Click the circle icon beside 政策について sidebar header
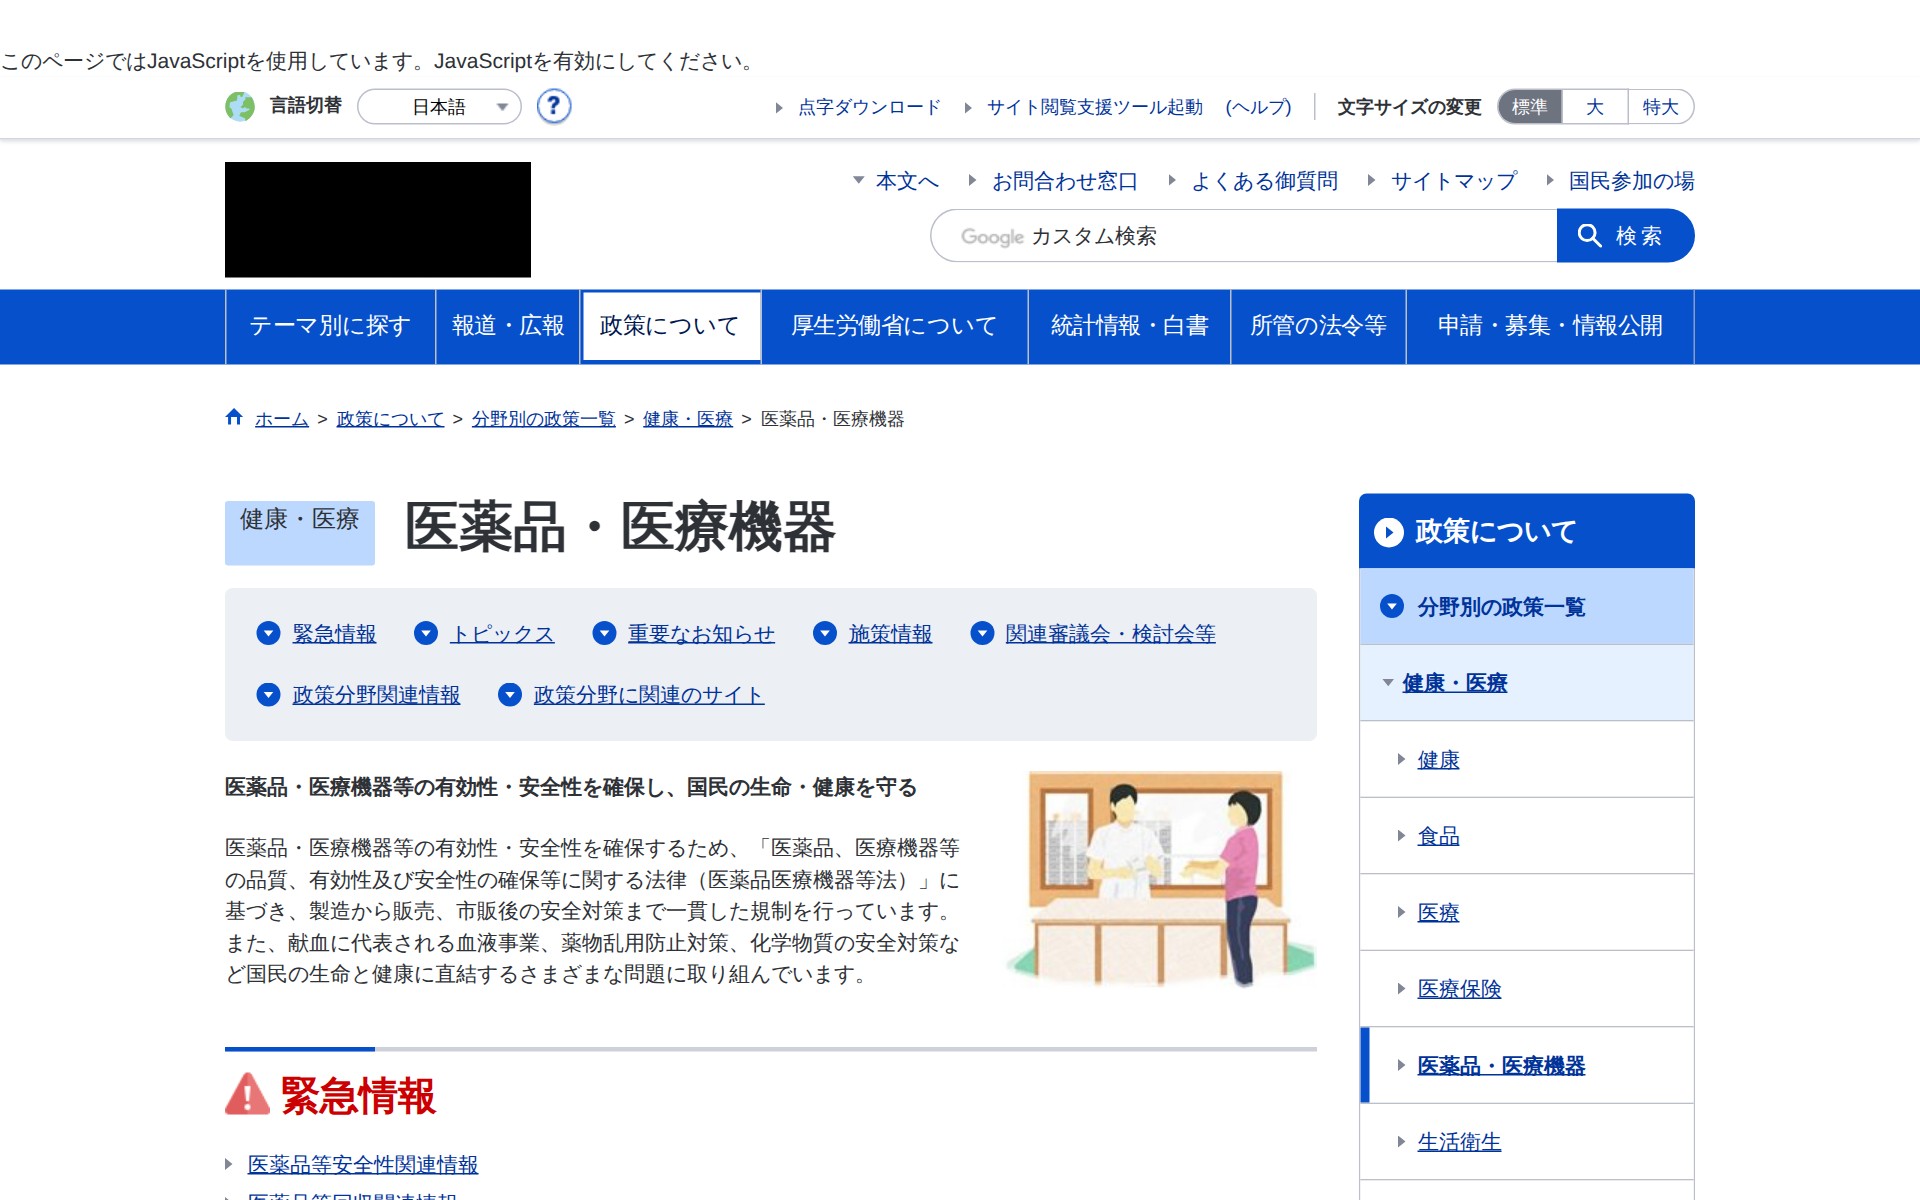 (x=1388, y=532)
